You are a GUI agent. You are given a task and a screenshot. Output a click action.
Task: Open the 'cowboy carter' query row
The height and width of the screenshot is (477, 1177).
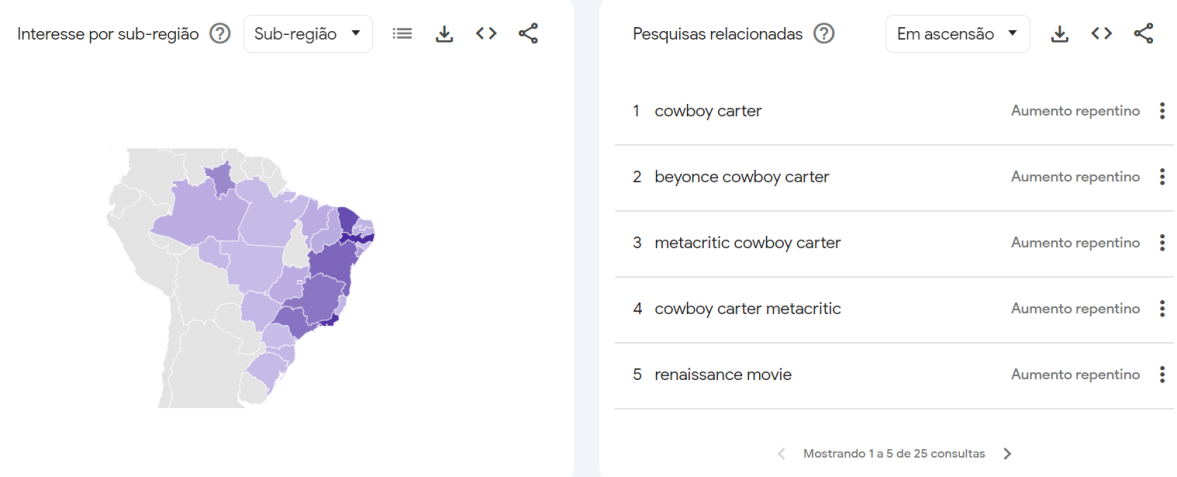(894, 111)
